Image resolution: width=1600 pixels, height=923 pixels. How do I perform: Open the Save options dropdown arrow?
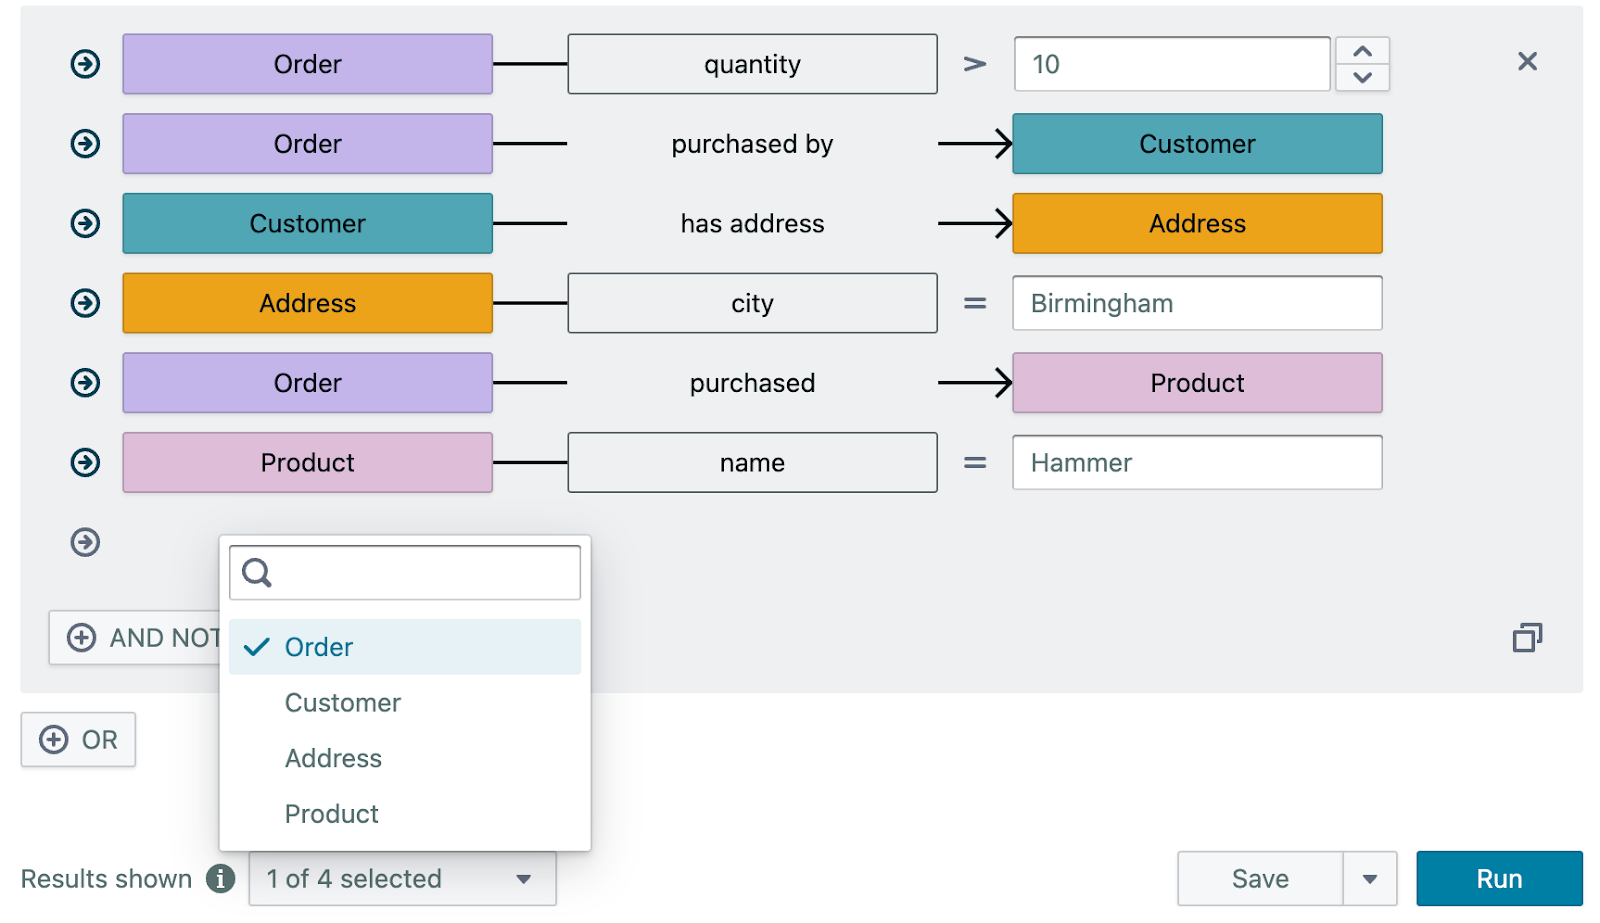1371,879
